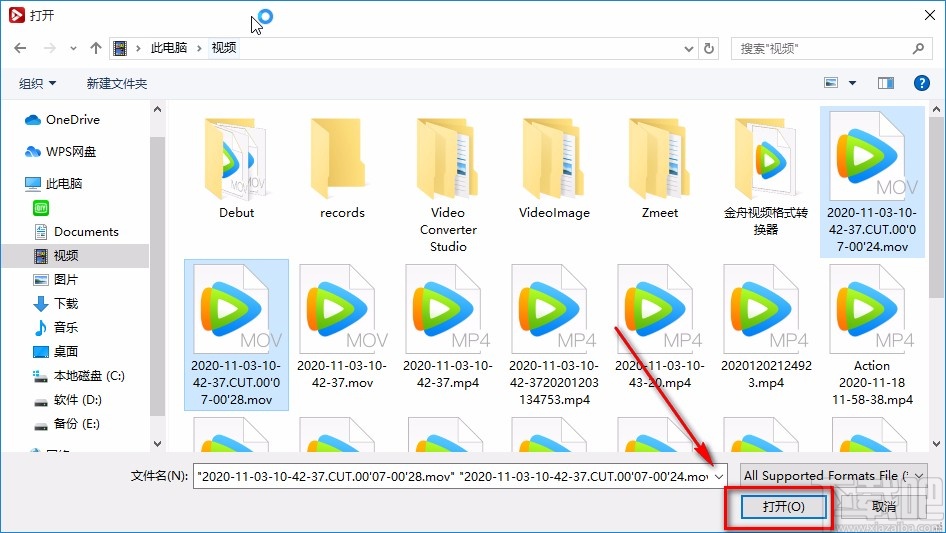Close the 打开 dialog
The height and width of the screenshot is (533, 946).
pos(930,15)
